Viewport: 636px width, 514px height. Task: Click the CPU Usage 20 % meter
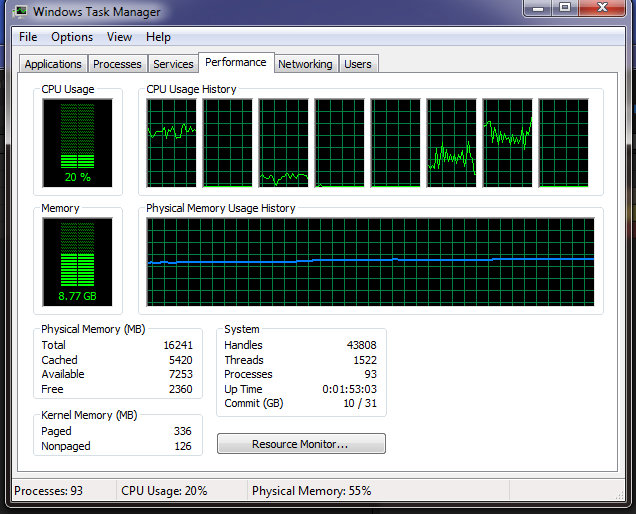77,143
